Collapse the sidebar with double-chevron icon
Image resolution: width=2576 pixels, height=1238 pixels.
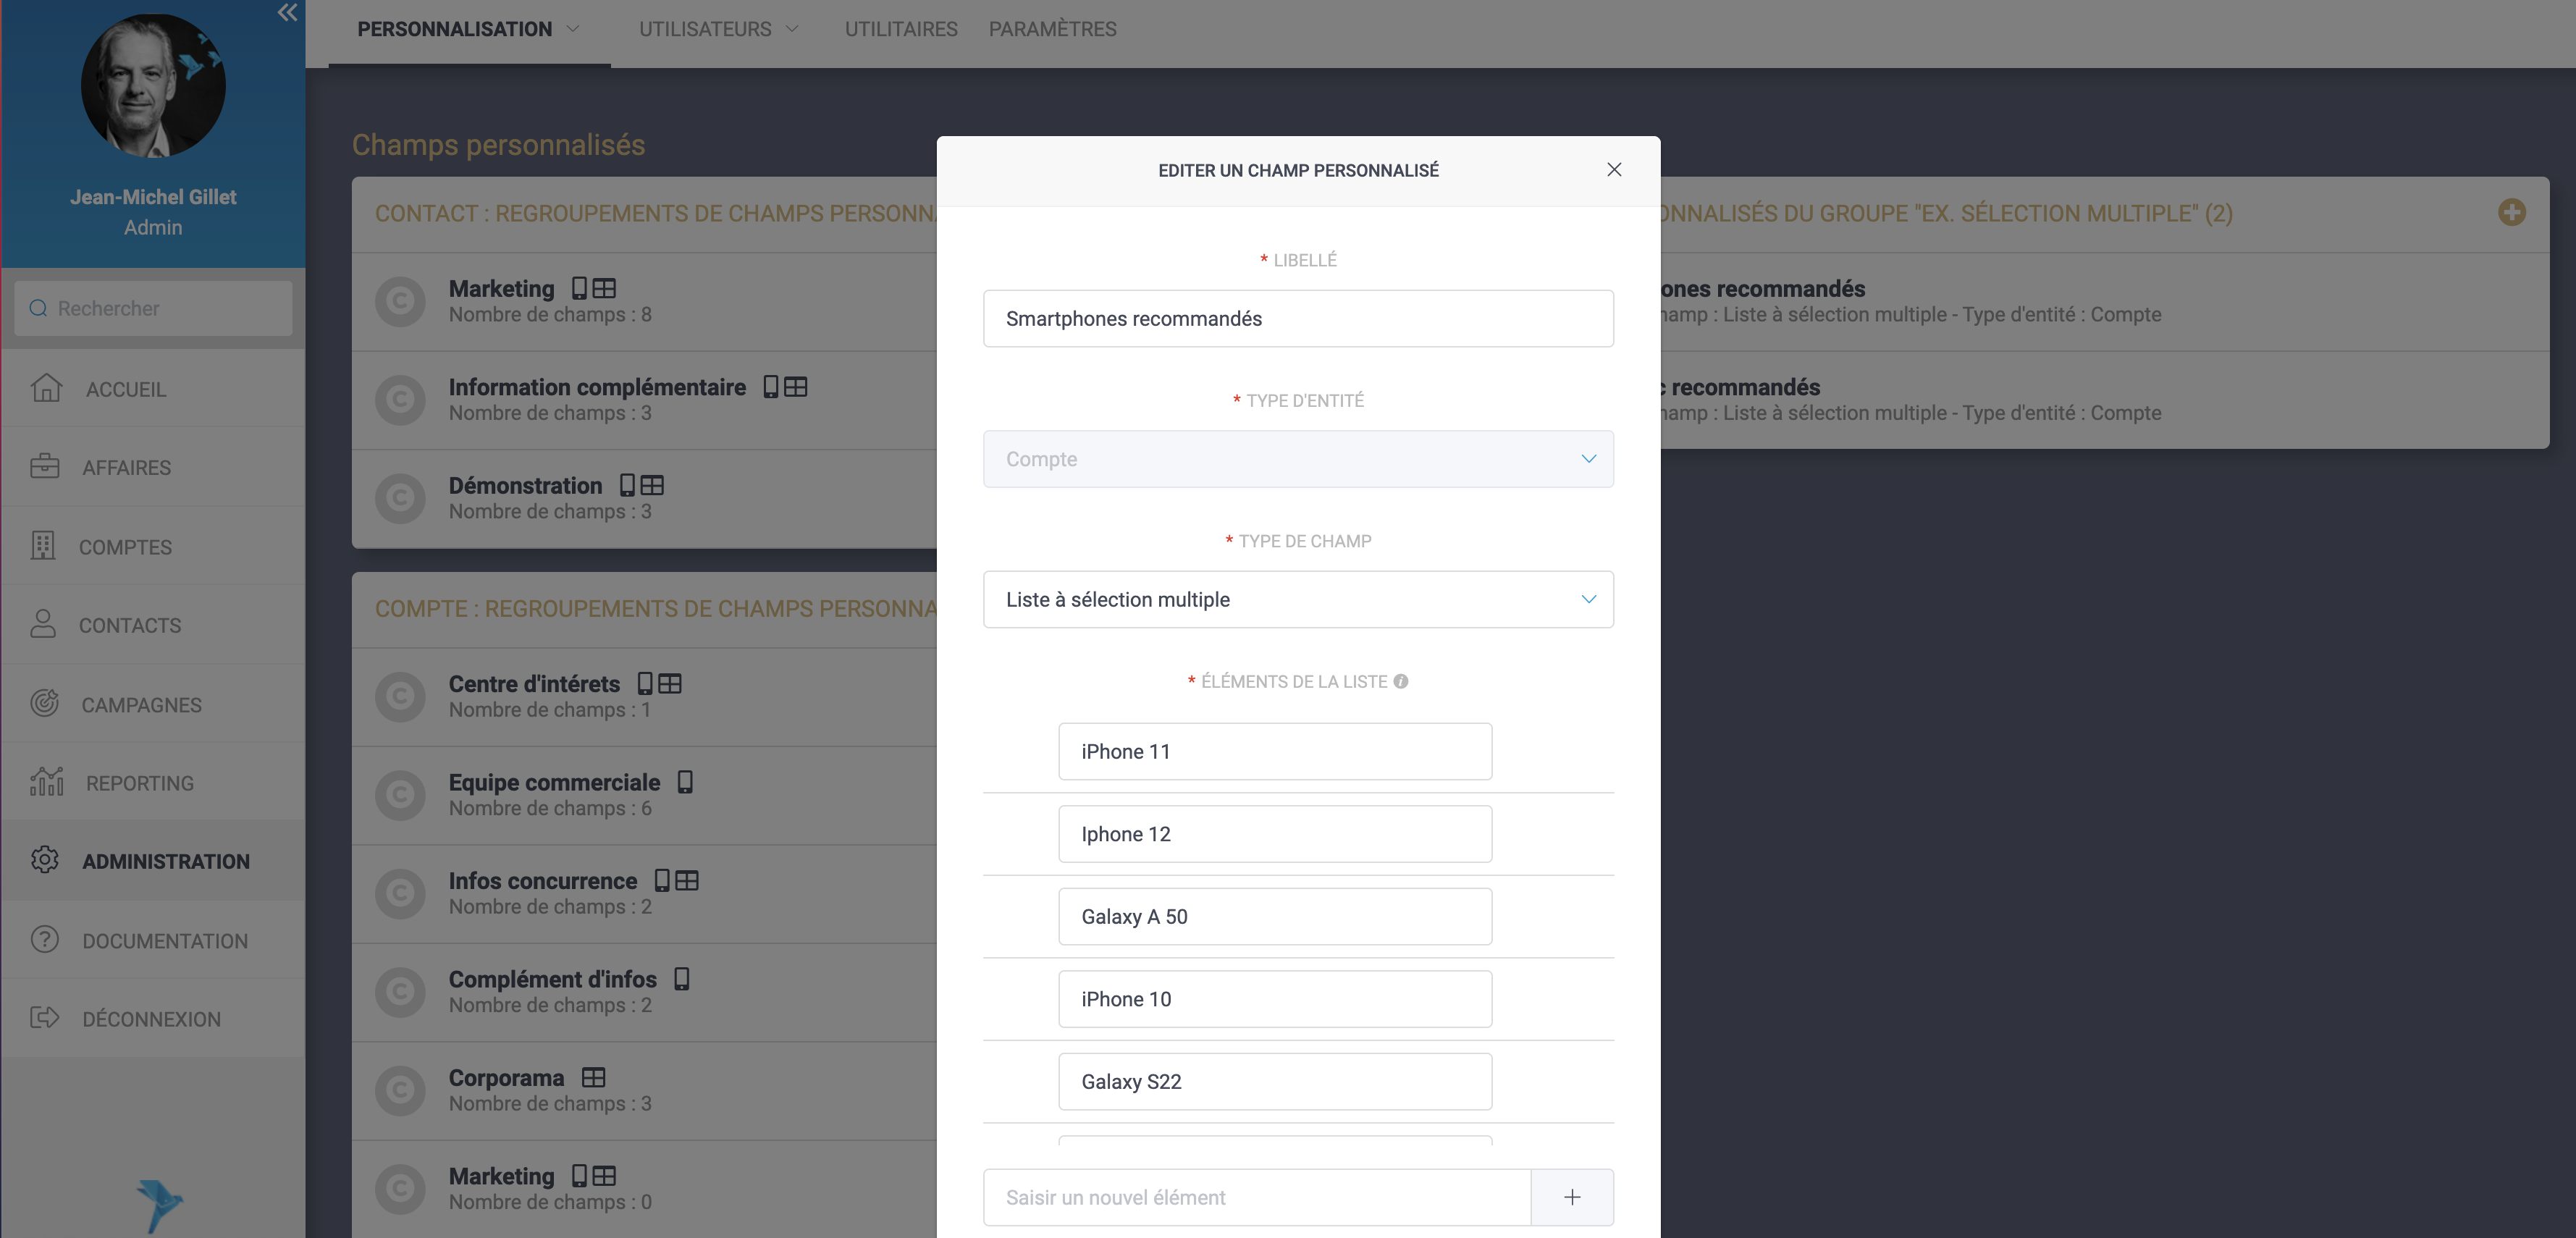coord(287,13)
